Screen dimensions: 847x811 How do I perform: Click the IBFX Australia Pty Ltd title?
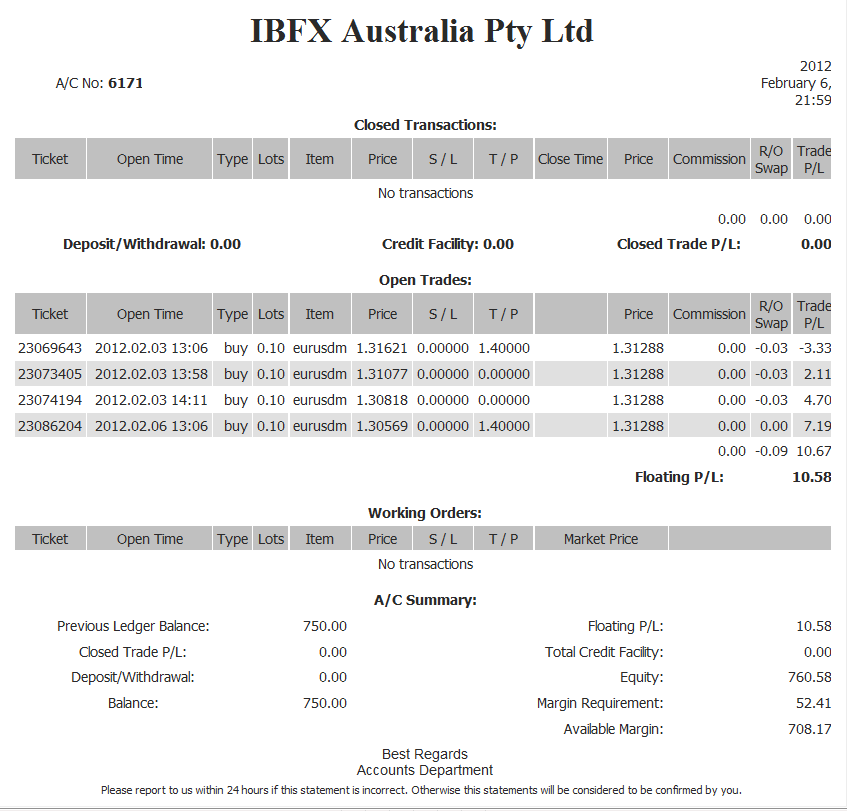tap(422, 31)
